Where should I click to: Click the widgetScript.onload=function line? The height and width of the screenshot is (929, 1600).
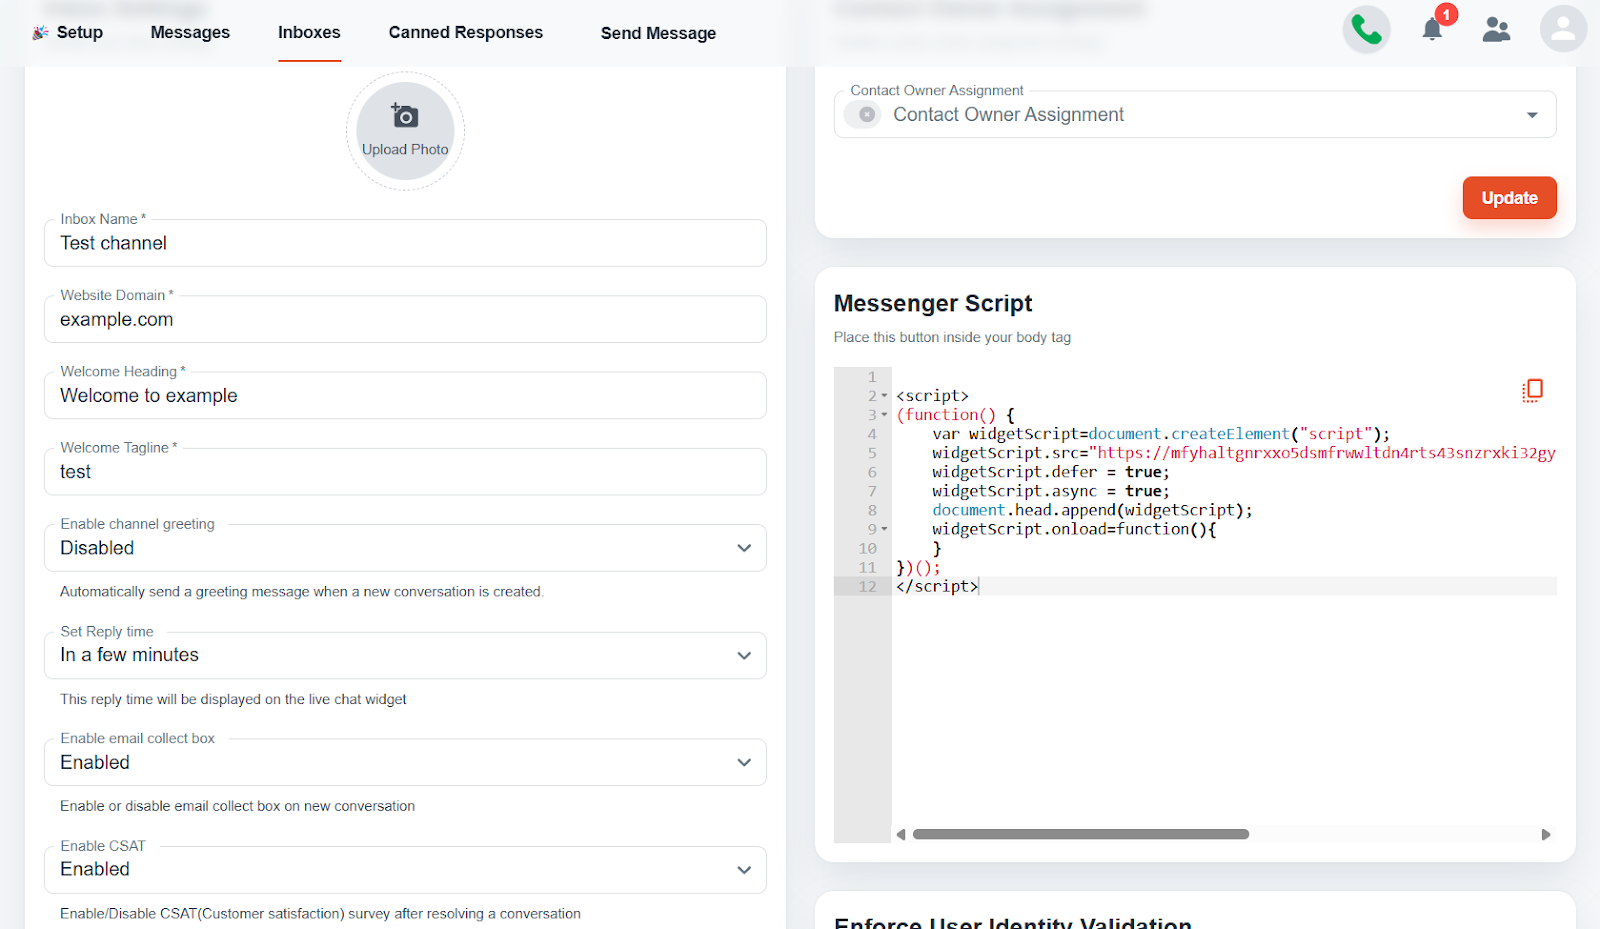[1074, 529]
